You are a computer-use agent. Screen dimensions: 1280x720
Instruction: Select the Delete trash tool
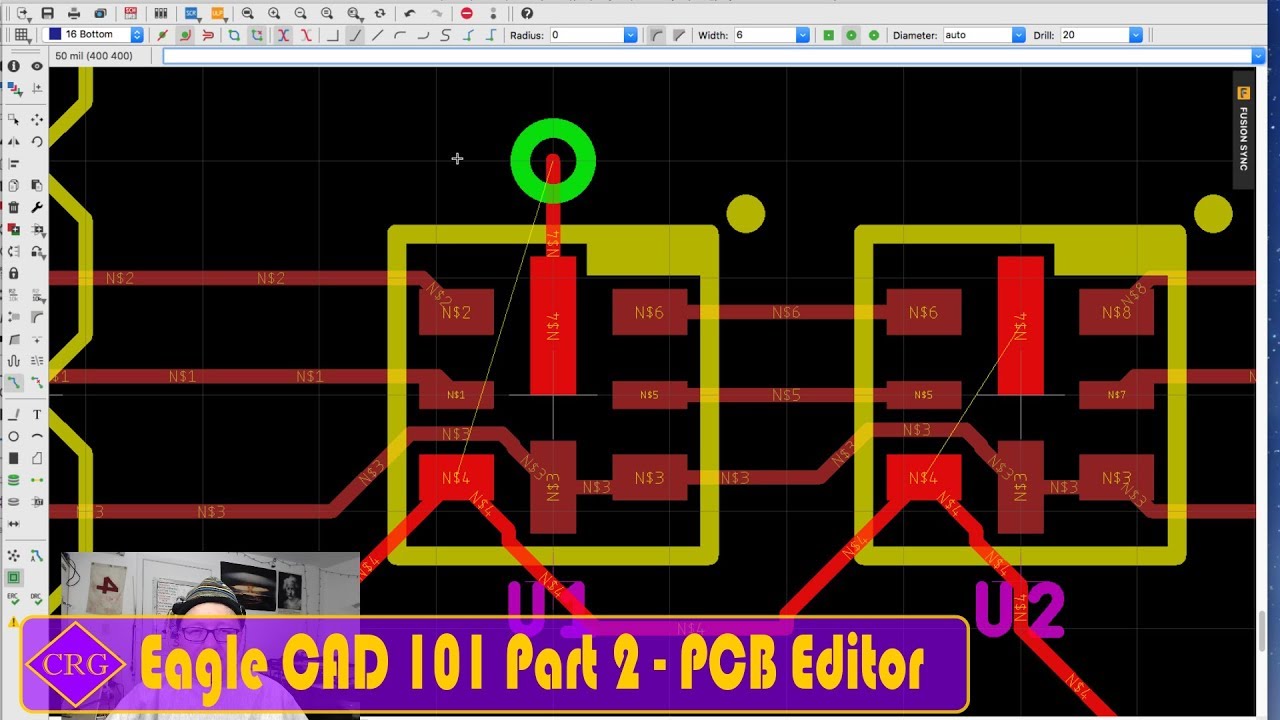(13, 207)
